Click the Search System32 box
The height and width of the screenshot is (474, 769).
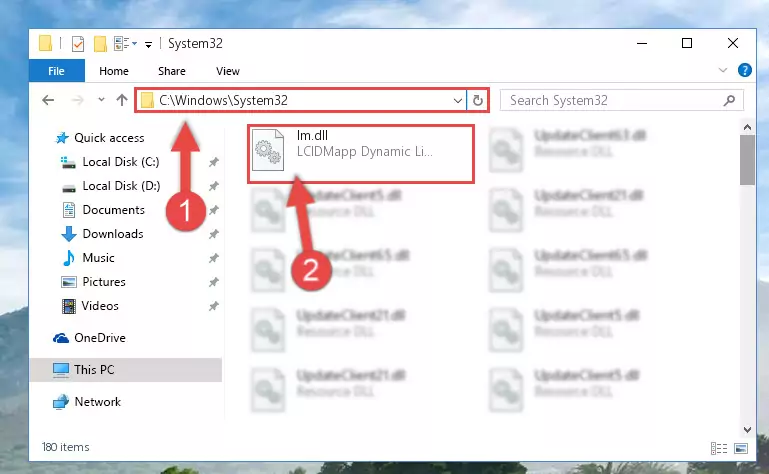pyautogui.click(x=621, y=101)
